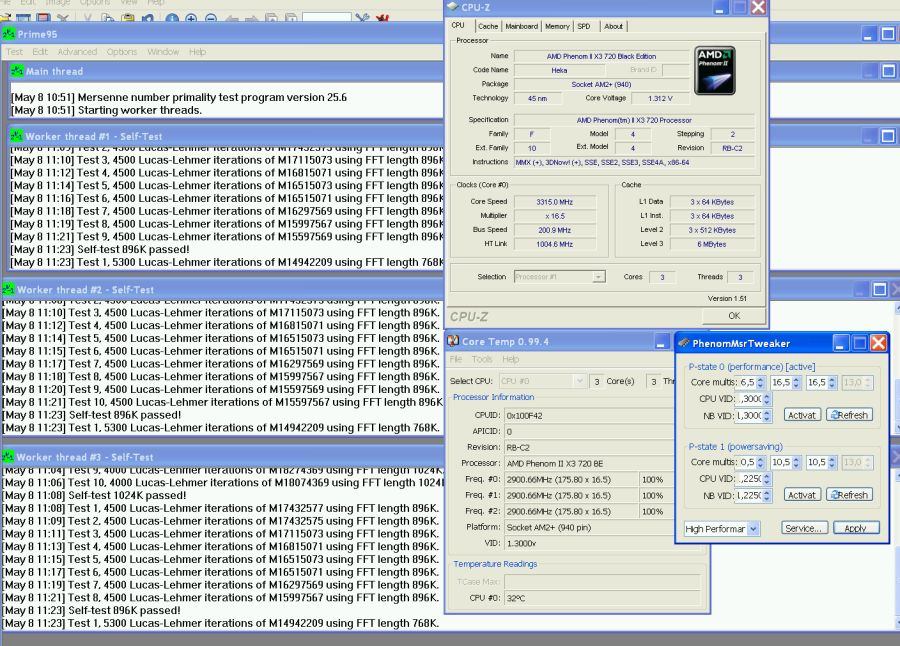Click the CPUID field 0x100F42 in Core Temp

[588, 415]
